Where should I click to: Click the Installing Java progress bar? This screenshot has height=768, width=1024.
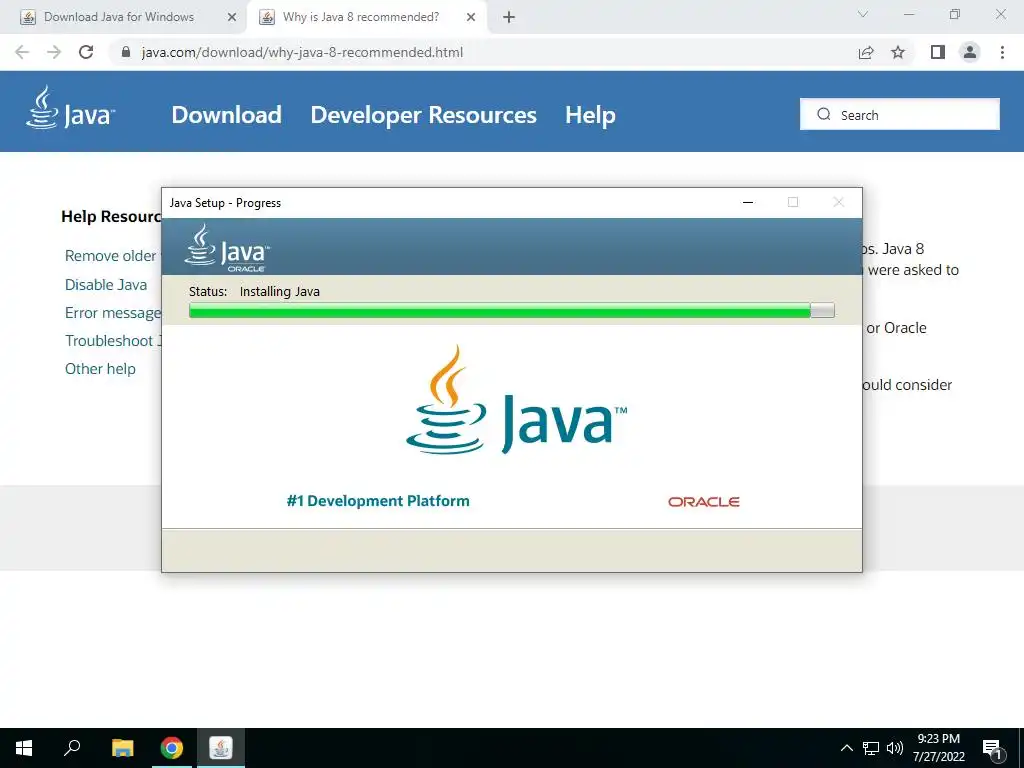click(511, 311)
